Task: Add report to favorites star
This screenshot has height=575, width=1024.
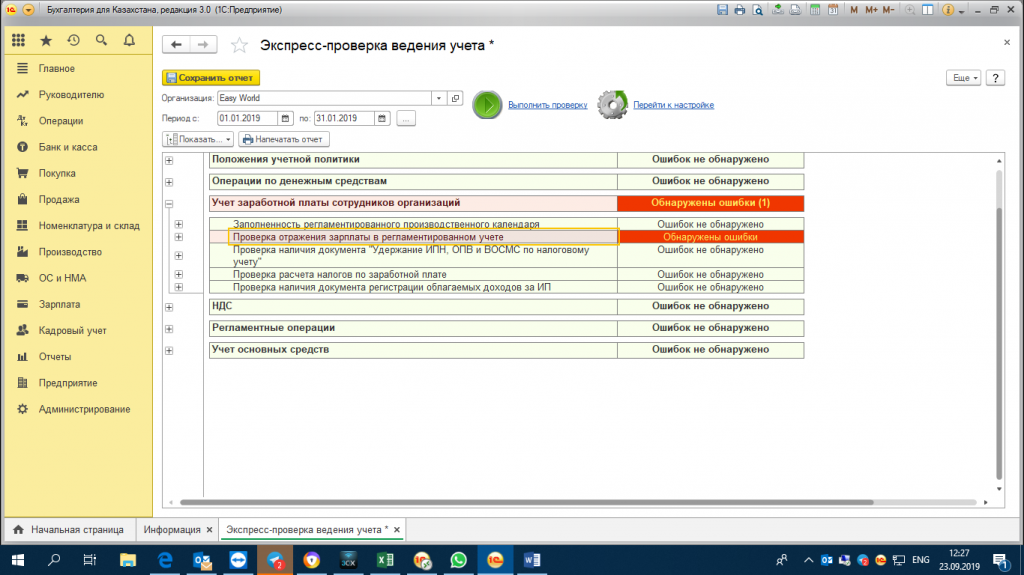Action: tap(240, 45)
